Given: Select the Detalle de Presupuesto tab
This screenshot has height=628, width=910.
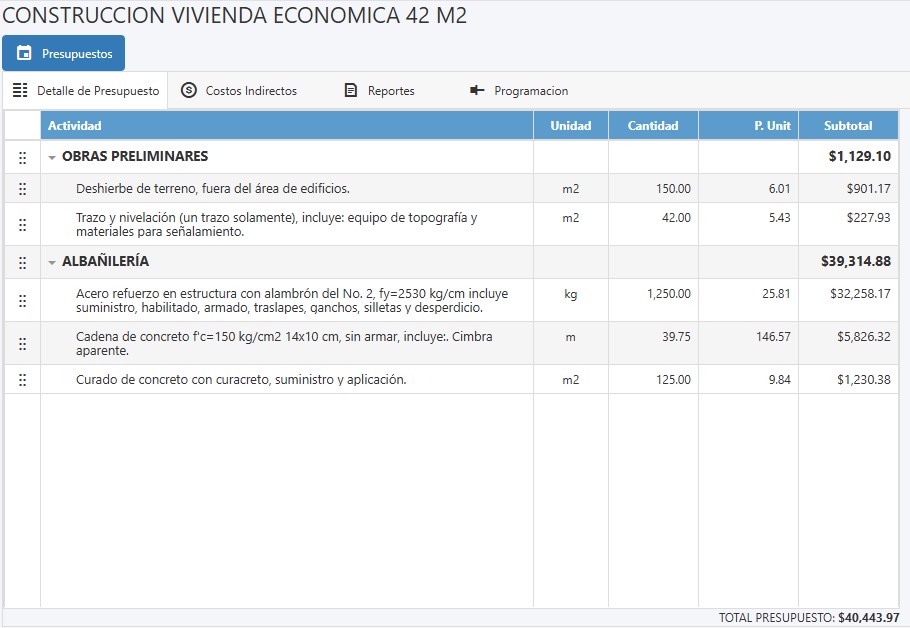Looking at the screenshot, I should coord(86,91).
